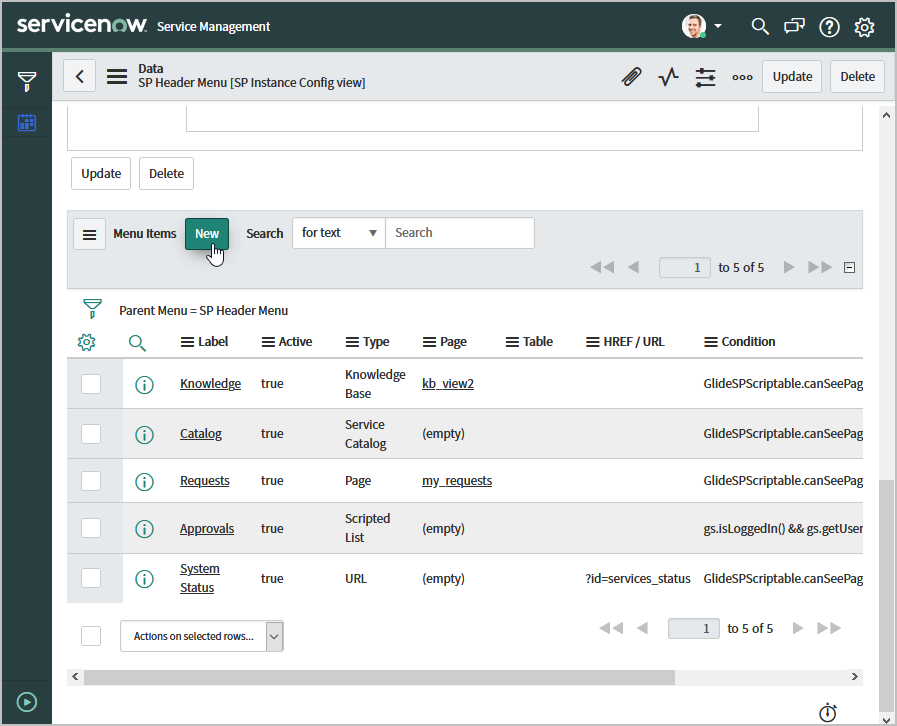
Task: Click the horizontal scrollbar under the list
Action: click(x=379, y=678)
